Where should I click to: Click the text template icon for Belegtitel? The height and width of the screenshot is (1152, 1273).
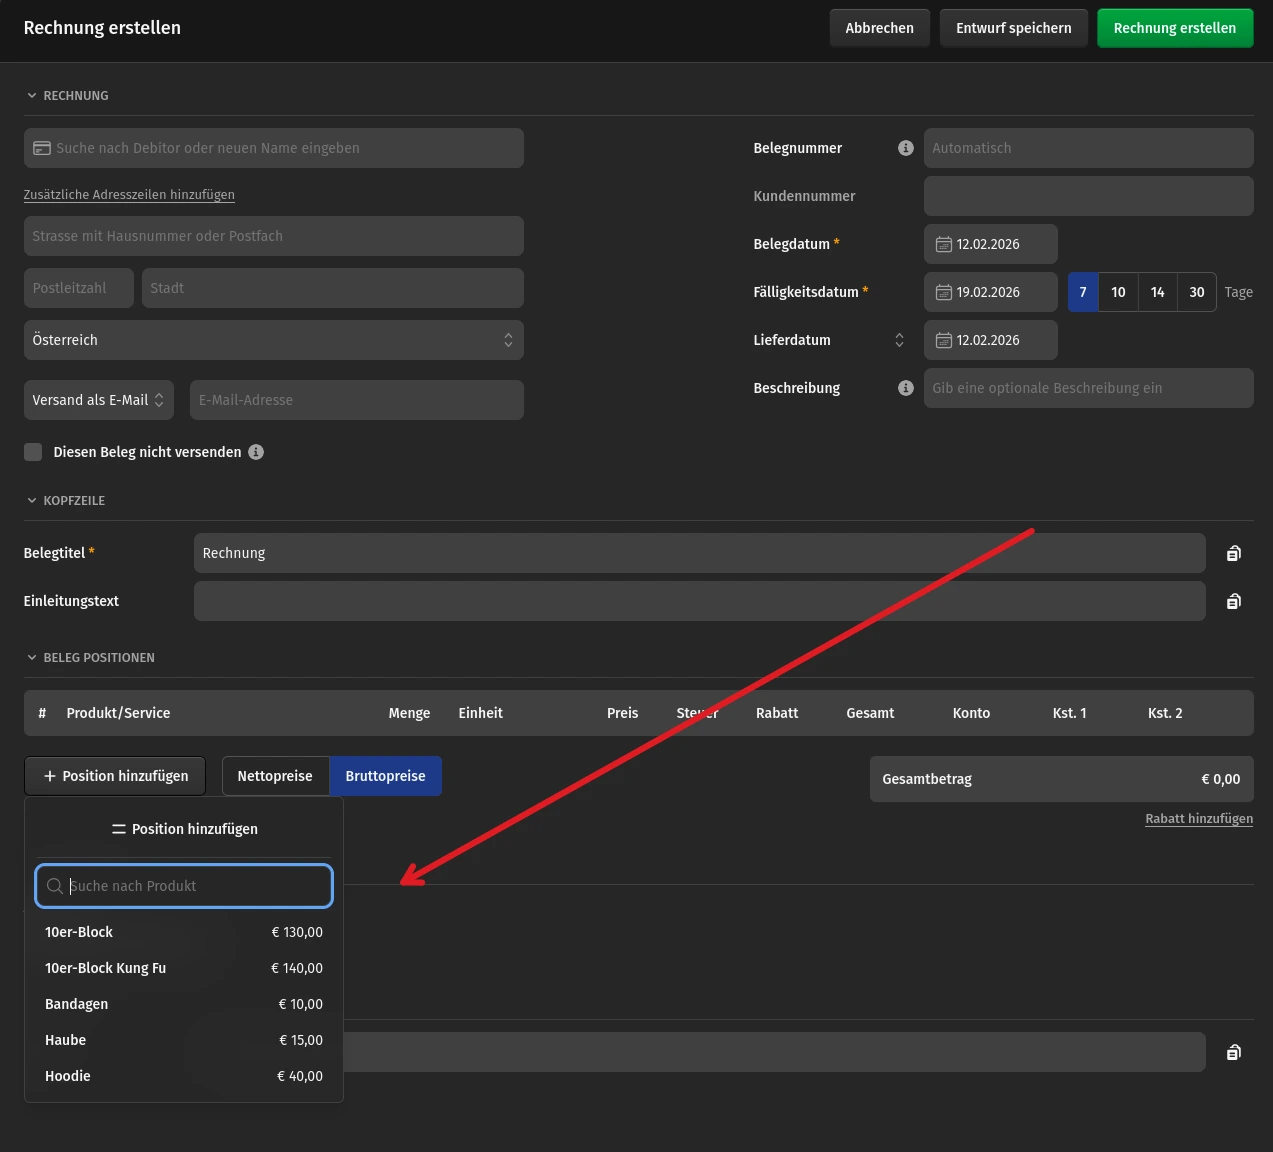pos(1234,553)
